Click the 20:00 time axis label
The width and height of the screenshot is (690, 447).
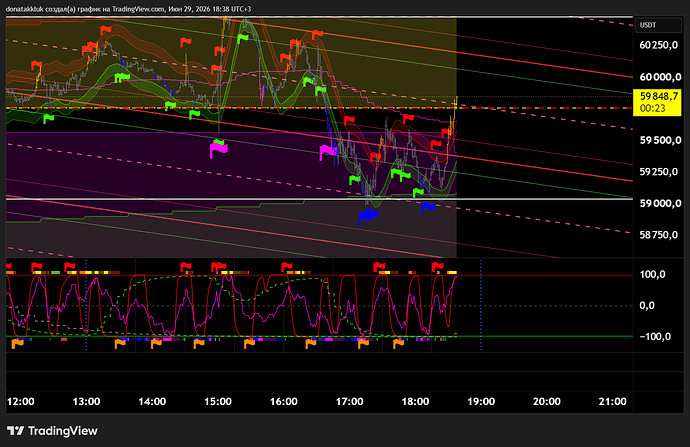(x=547, y=401)
